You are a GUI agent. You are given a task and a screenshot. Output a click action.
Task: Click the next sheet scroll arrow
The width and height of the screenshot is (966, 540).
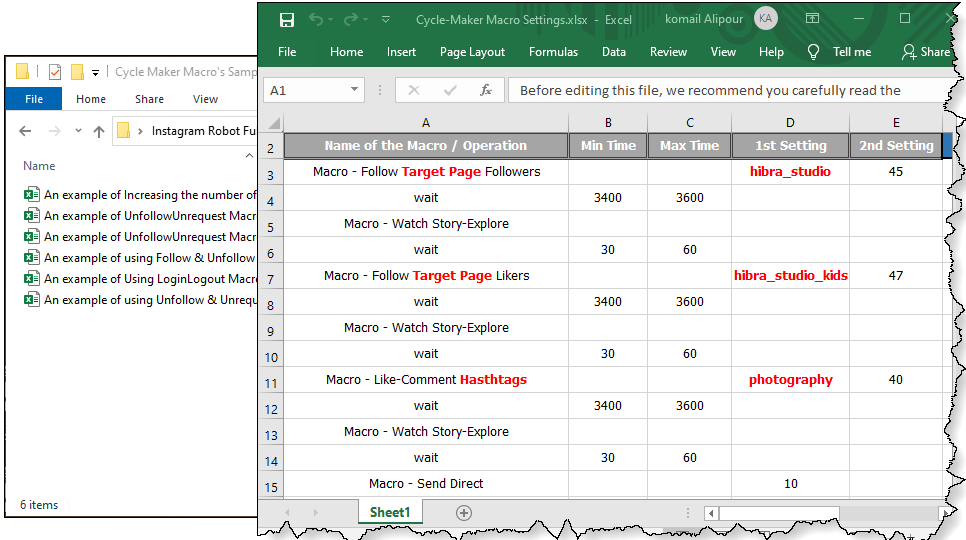315,513
